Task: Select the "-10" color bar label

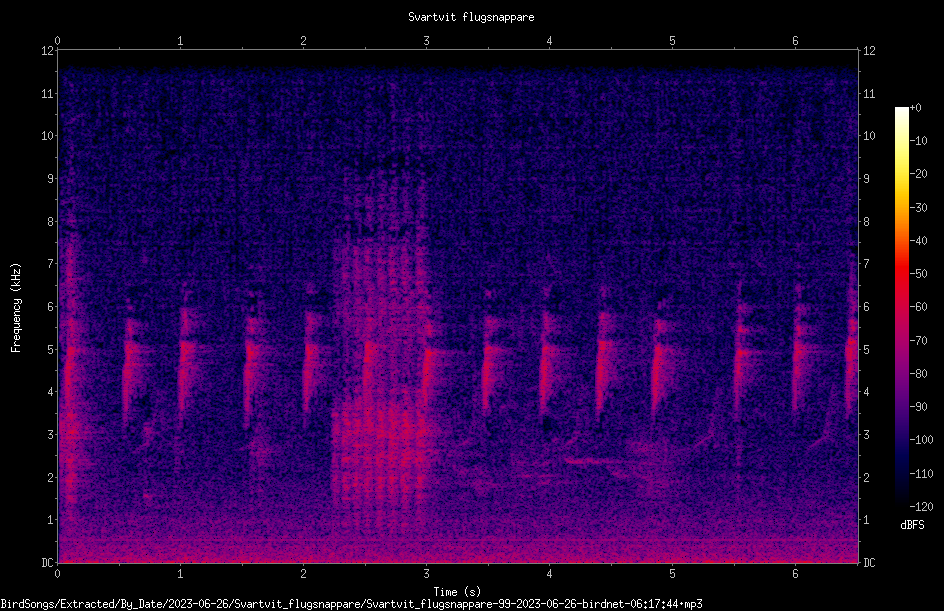Action: [919, 141]
